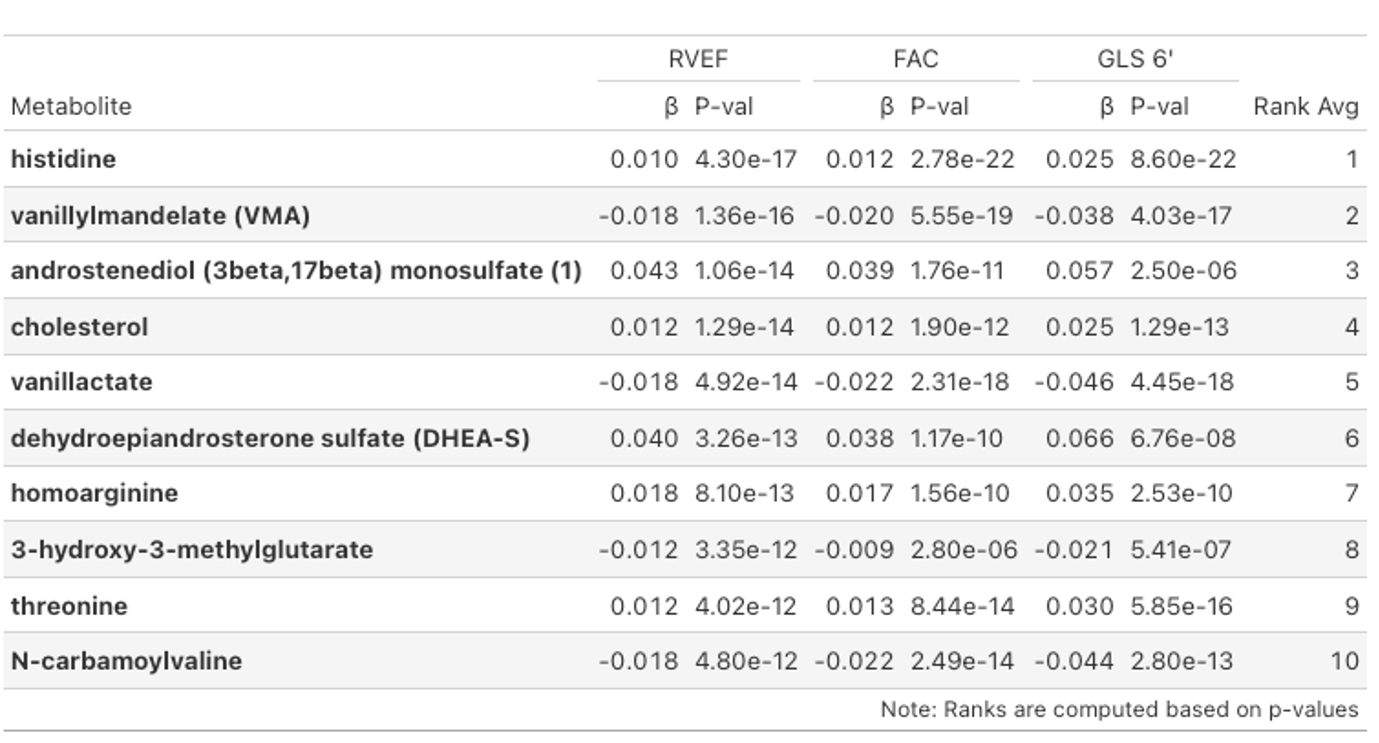
Task: Click androstenediol (3beta,17beta) monosulfate (1) row
Action: (296, 271)
